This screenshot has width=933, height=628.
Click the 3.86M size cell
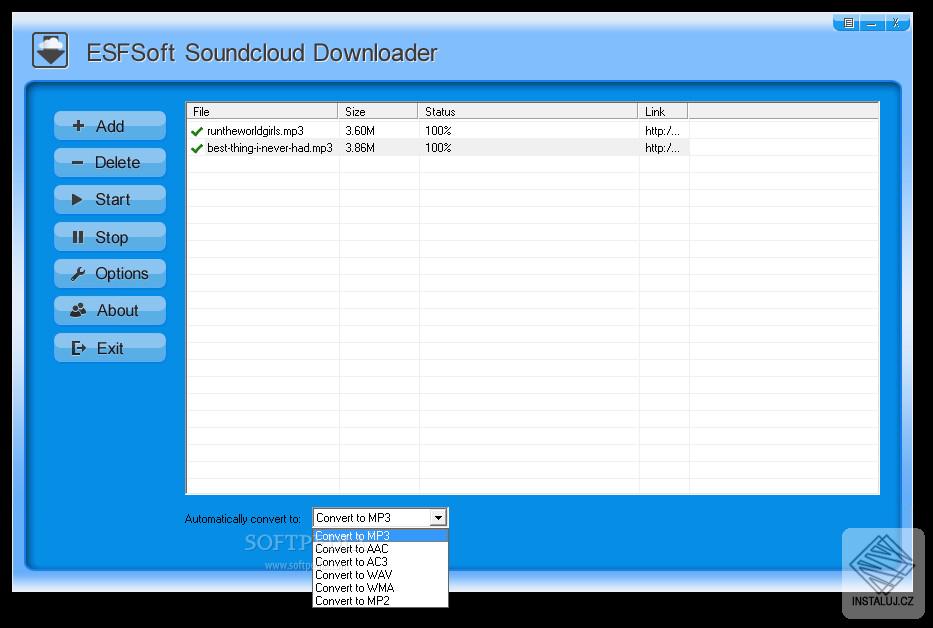coord(360,148)
